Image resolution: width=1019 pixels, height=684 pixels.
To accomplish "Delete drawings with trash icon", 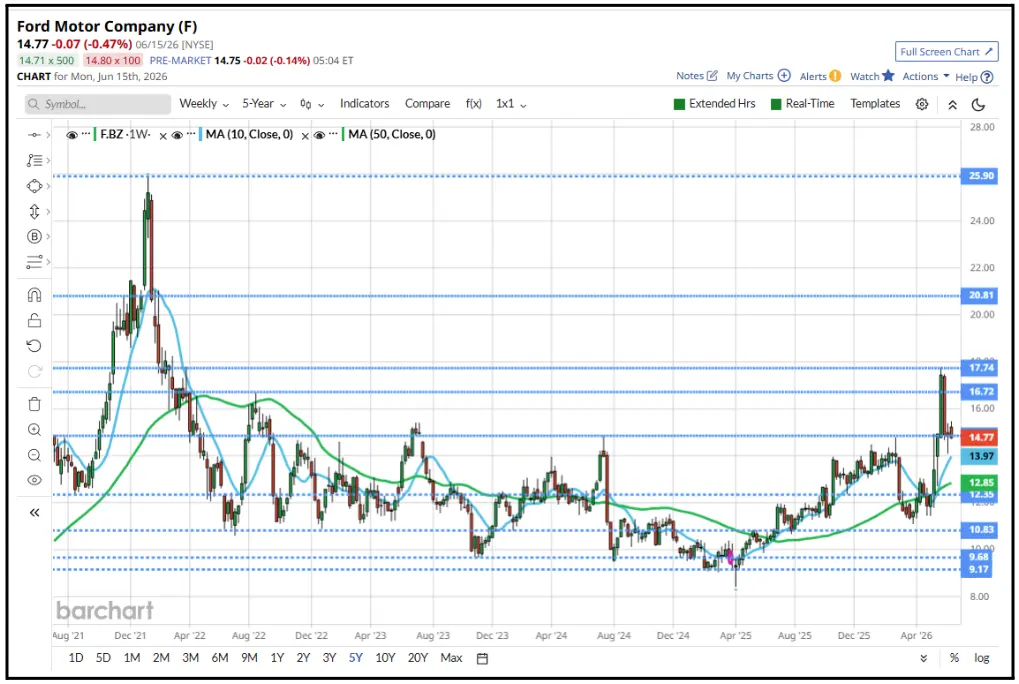I will click(x=34, y=404).
